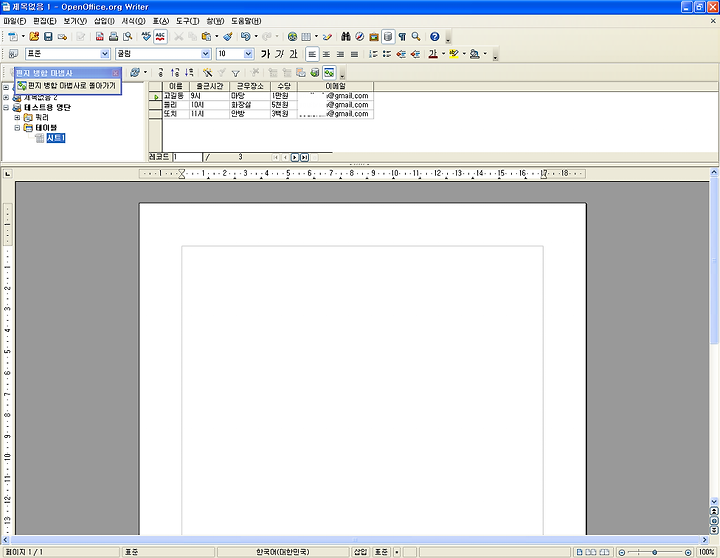Screen dimensions: 720x558
Task: Open the 도움말(H) menu
Action: coord(246,21)
